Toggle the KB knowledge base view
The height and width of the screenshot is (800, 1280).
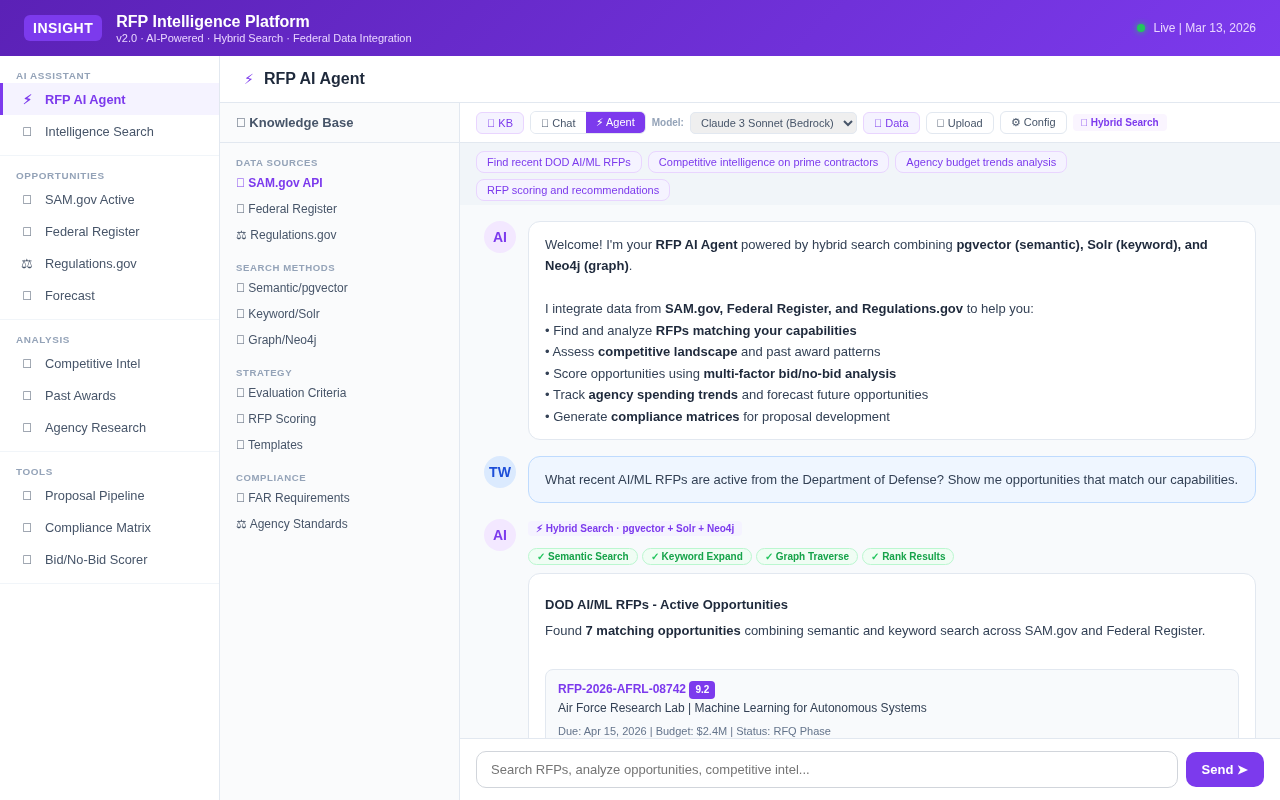coord(500,123)
